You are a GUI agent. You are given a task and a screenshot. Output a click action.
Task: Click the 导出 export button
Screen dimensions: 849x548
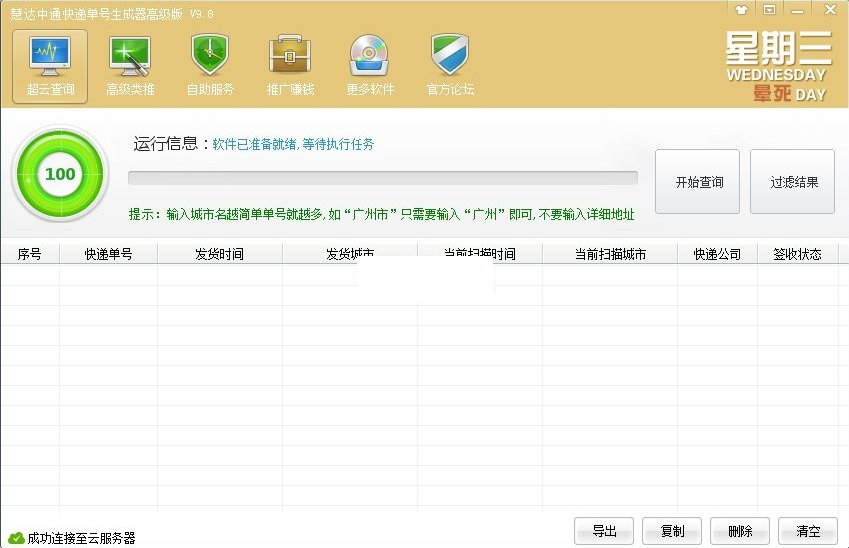[x=604, y=531]
